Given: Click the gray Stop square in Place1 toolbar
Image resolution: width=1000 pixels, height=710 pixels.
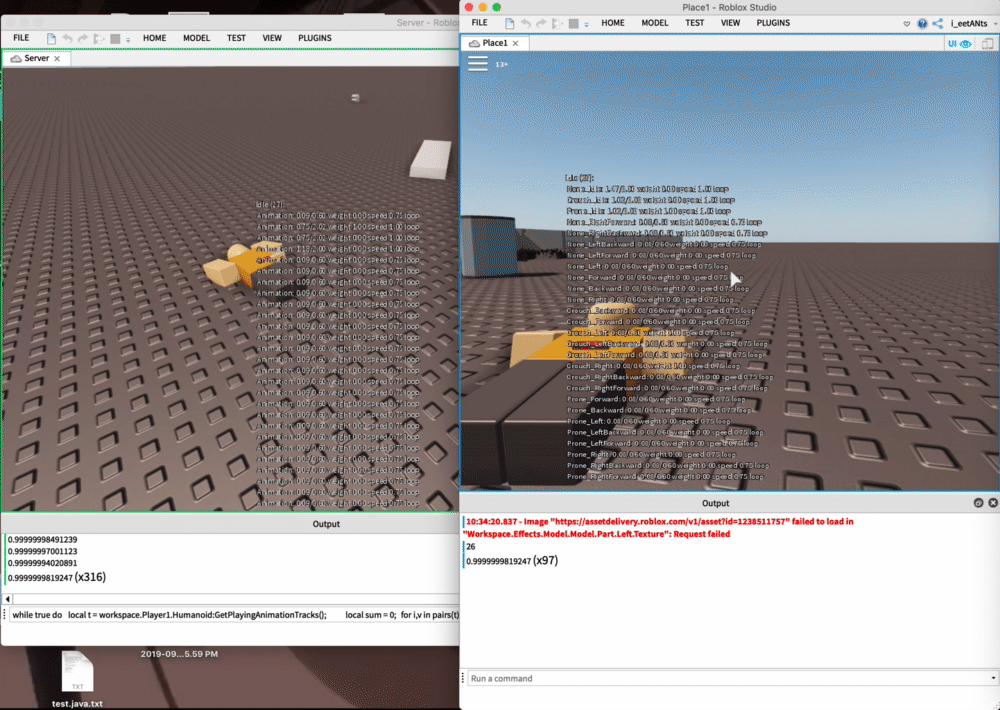Looking at the screenshot, I should [573, 23].
